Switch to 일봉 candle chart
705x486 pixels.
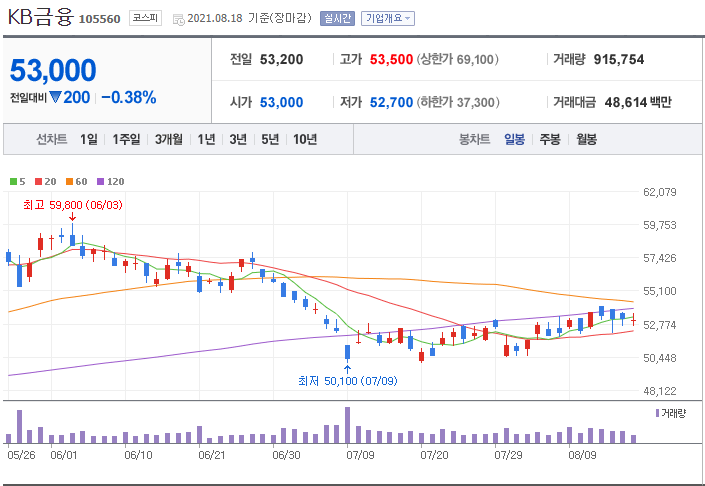[x=514, y=139]
